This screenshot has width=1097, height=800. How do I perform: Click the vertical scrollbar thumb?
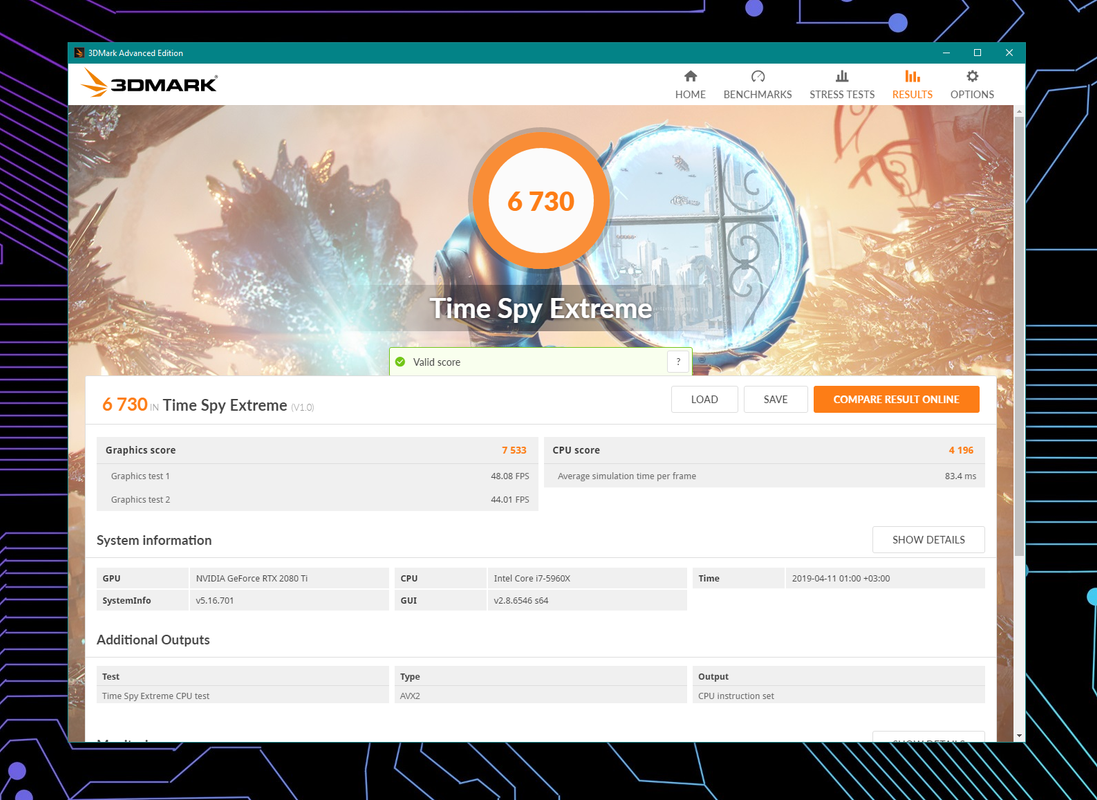[x=1019, y=336]
